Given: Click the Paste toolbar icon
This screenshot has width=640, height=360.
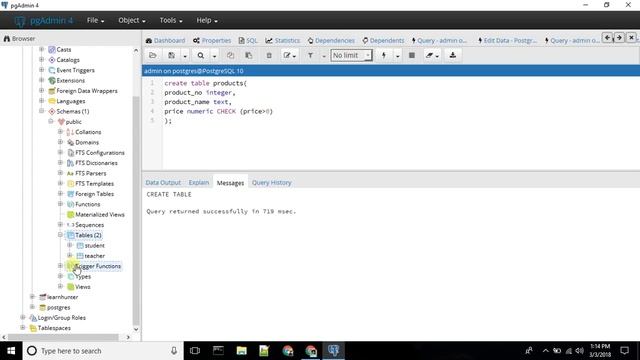Looking at the screenshot, I should coord(248,56).
